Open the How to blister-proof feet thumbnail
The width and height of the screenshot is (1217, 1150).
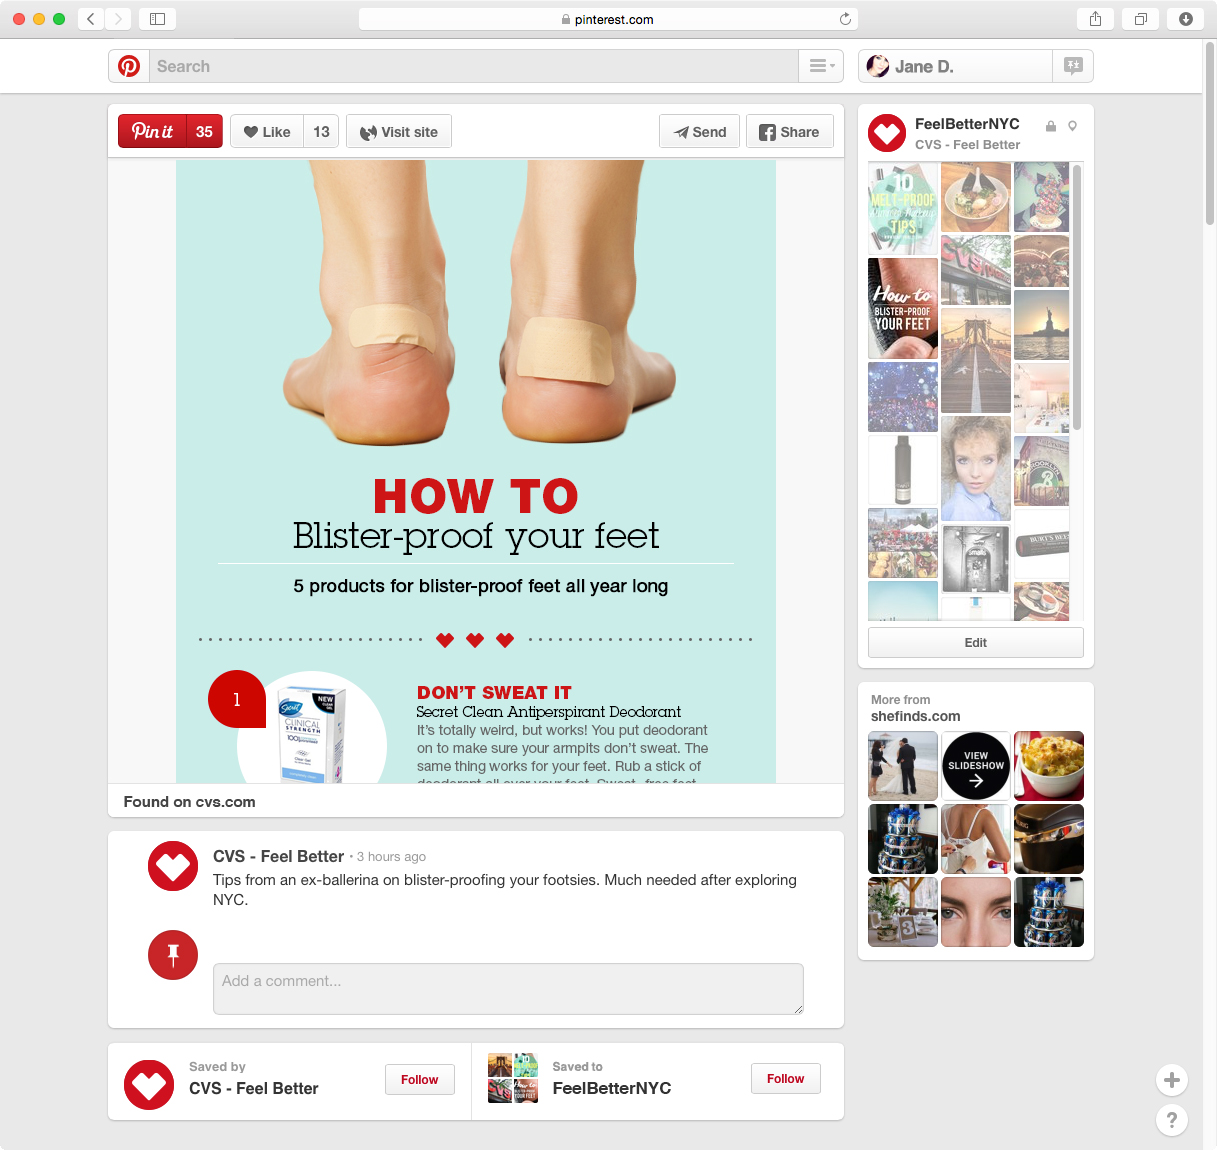click(x=903, y=308)
